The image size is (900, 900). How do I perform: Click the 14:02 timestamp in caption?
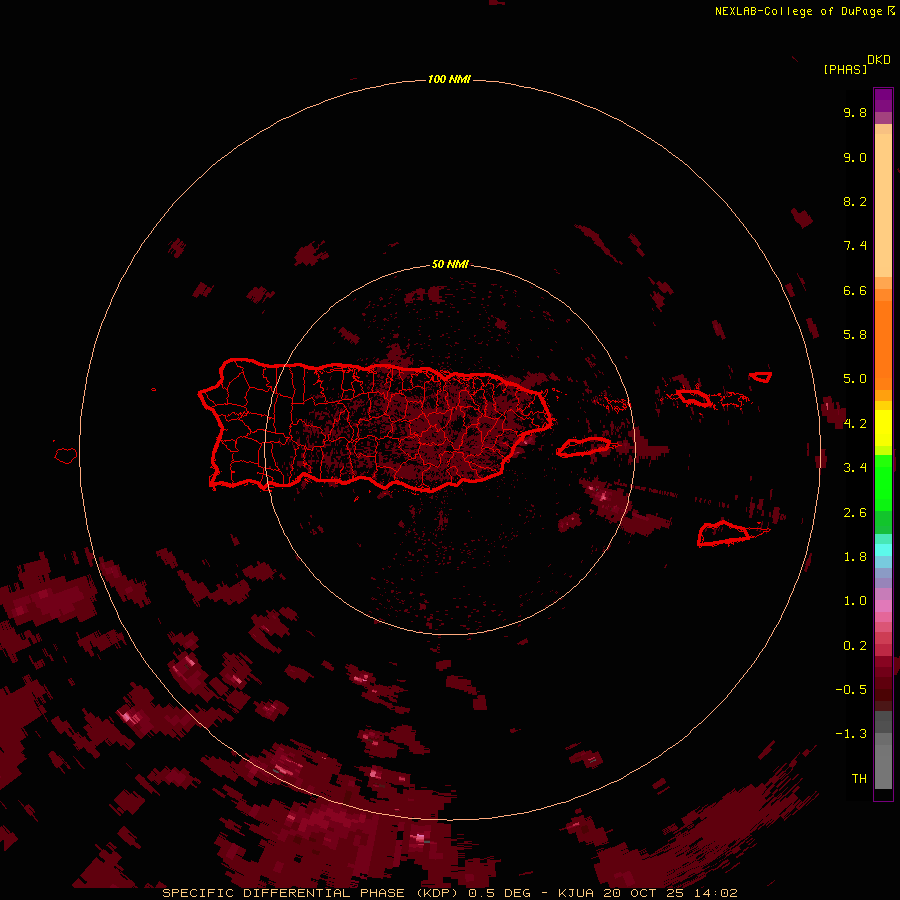[x=715, y=893]
